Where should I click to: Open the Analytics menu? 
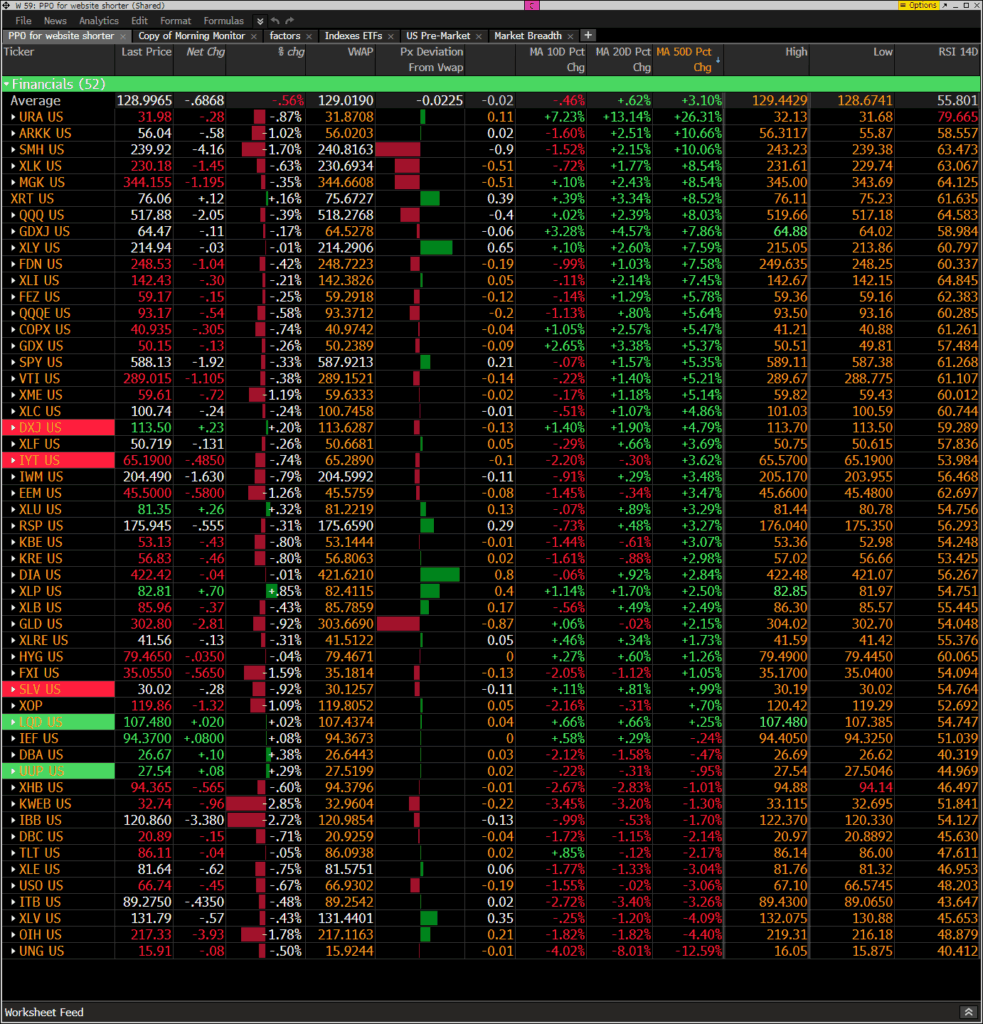[99, 21]
